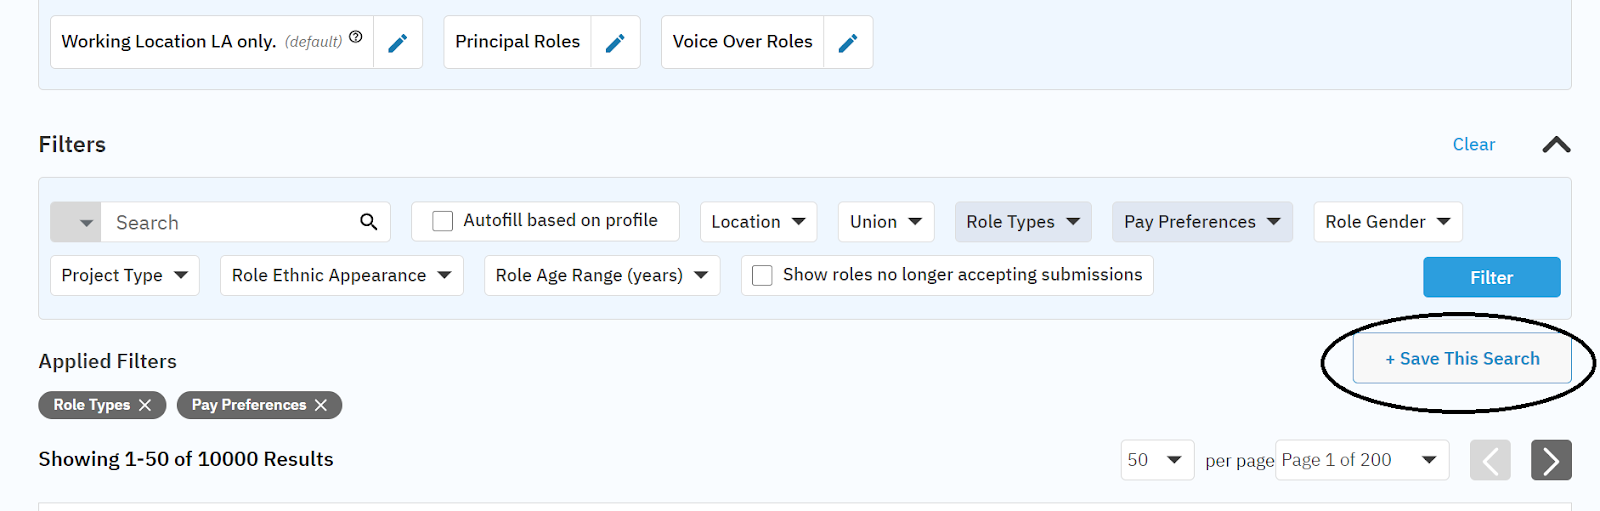Remove the Pay Preferences applied filter
The height and width of the screenshot is (511, 1600).
321,405
